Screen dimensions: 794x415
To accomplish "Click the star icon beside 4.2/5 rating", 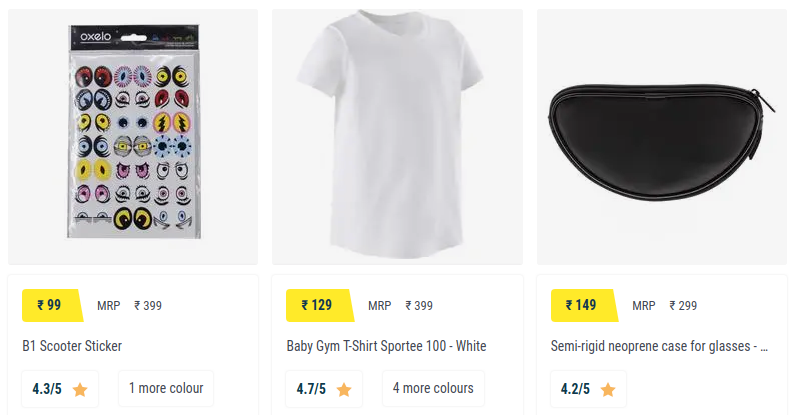I will (x=608, y=390).
